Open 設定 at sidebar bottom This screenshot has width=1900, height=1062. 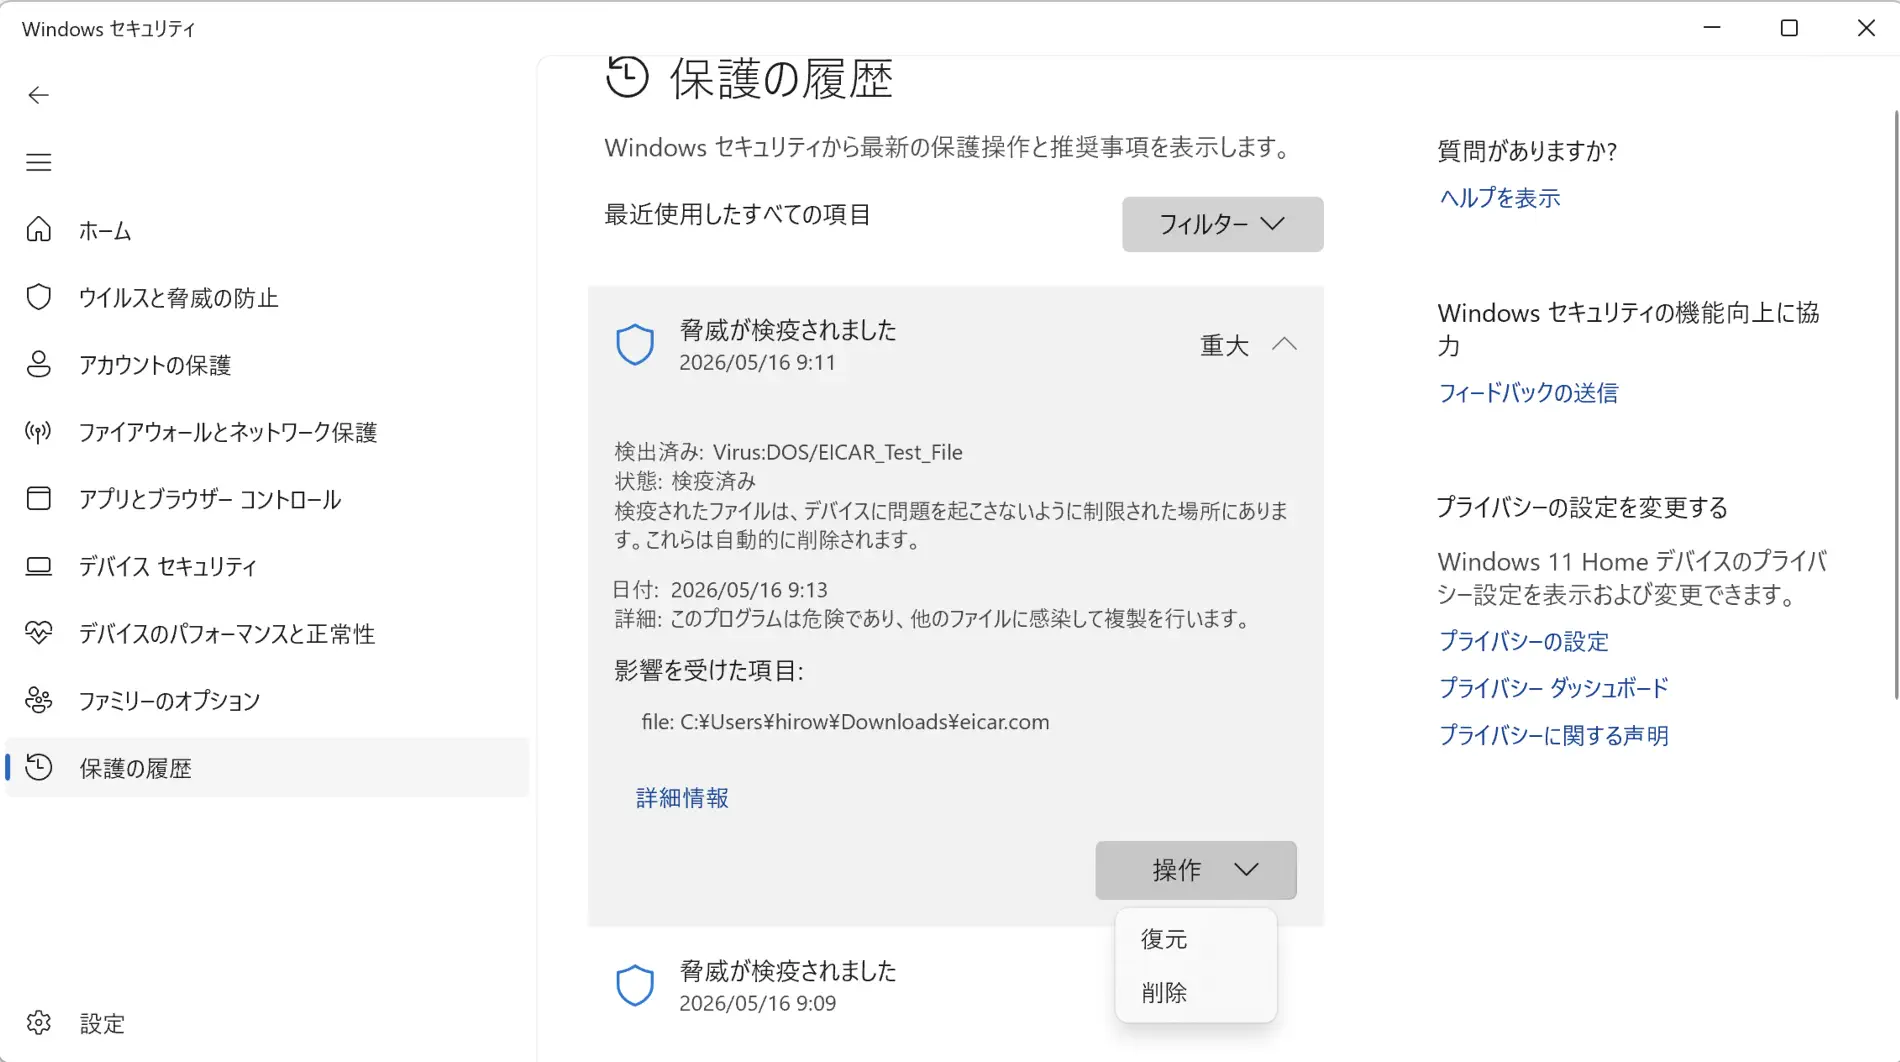(x=267, y=1023)
